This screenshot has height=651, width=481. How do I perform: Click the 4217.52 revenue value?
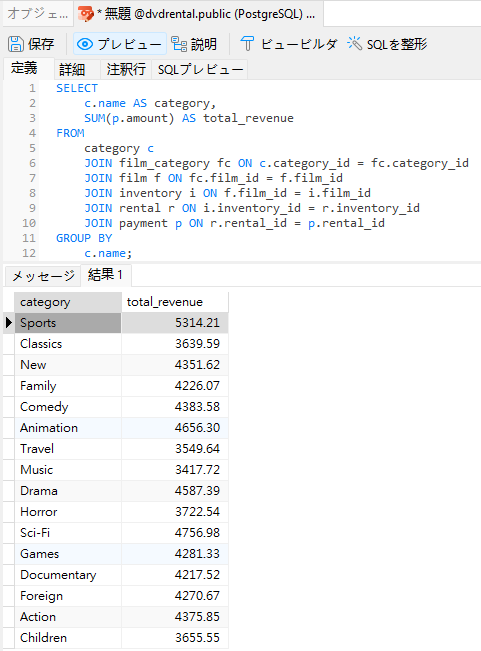pos(197,575)
